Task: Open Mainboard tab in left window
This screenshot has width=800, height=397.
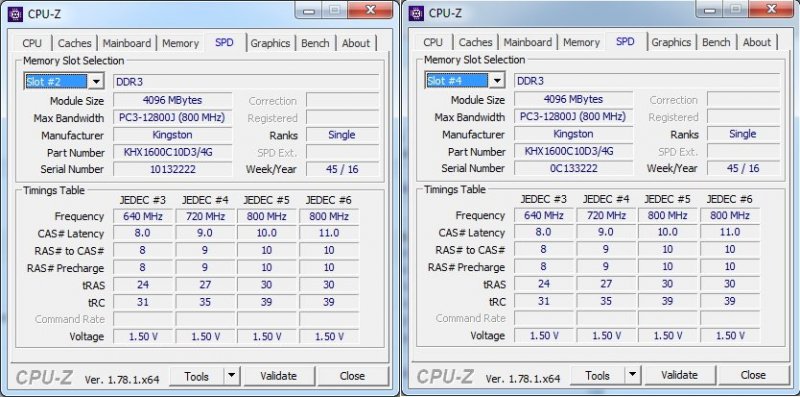Action: (x=127, y=43)
